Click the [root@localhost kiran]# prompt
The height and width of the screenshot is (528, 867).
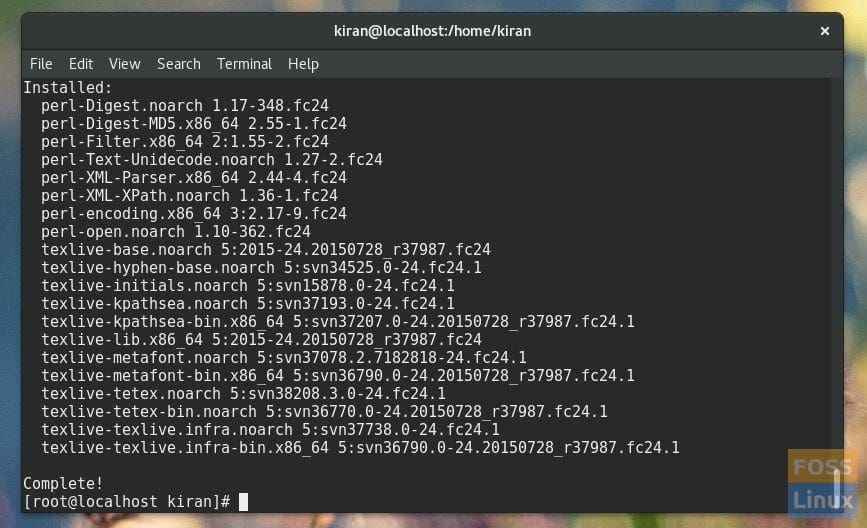coord(127,501)
